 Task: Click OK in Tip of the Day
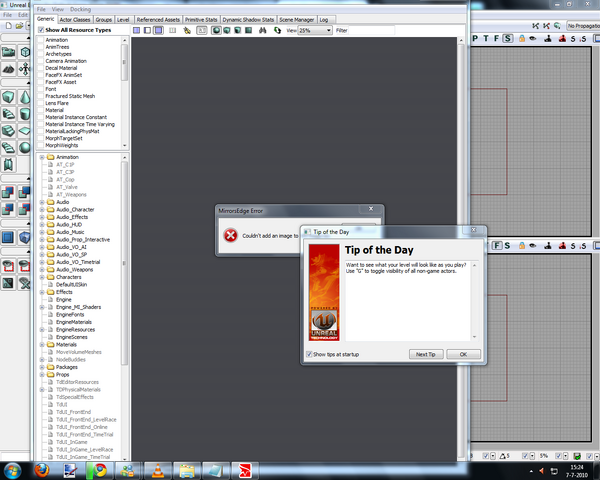point(463,354)
